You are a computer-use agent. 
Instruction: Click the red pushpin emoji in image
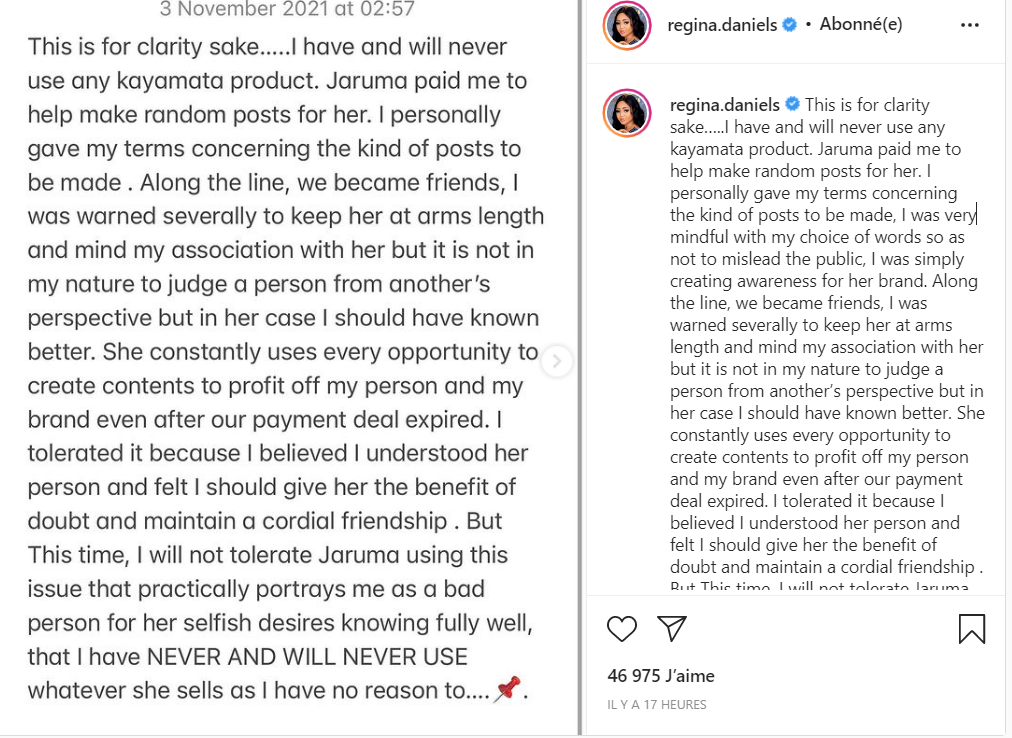pyautogui.click(x=508, y=689)
